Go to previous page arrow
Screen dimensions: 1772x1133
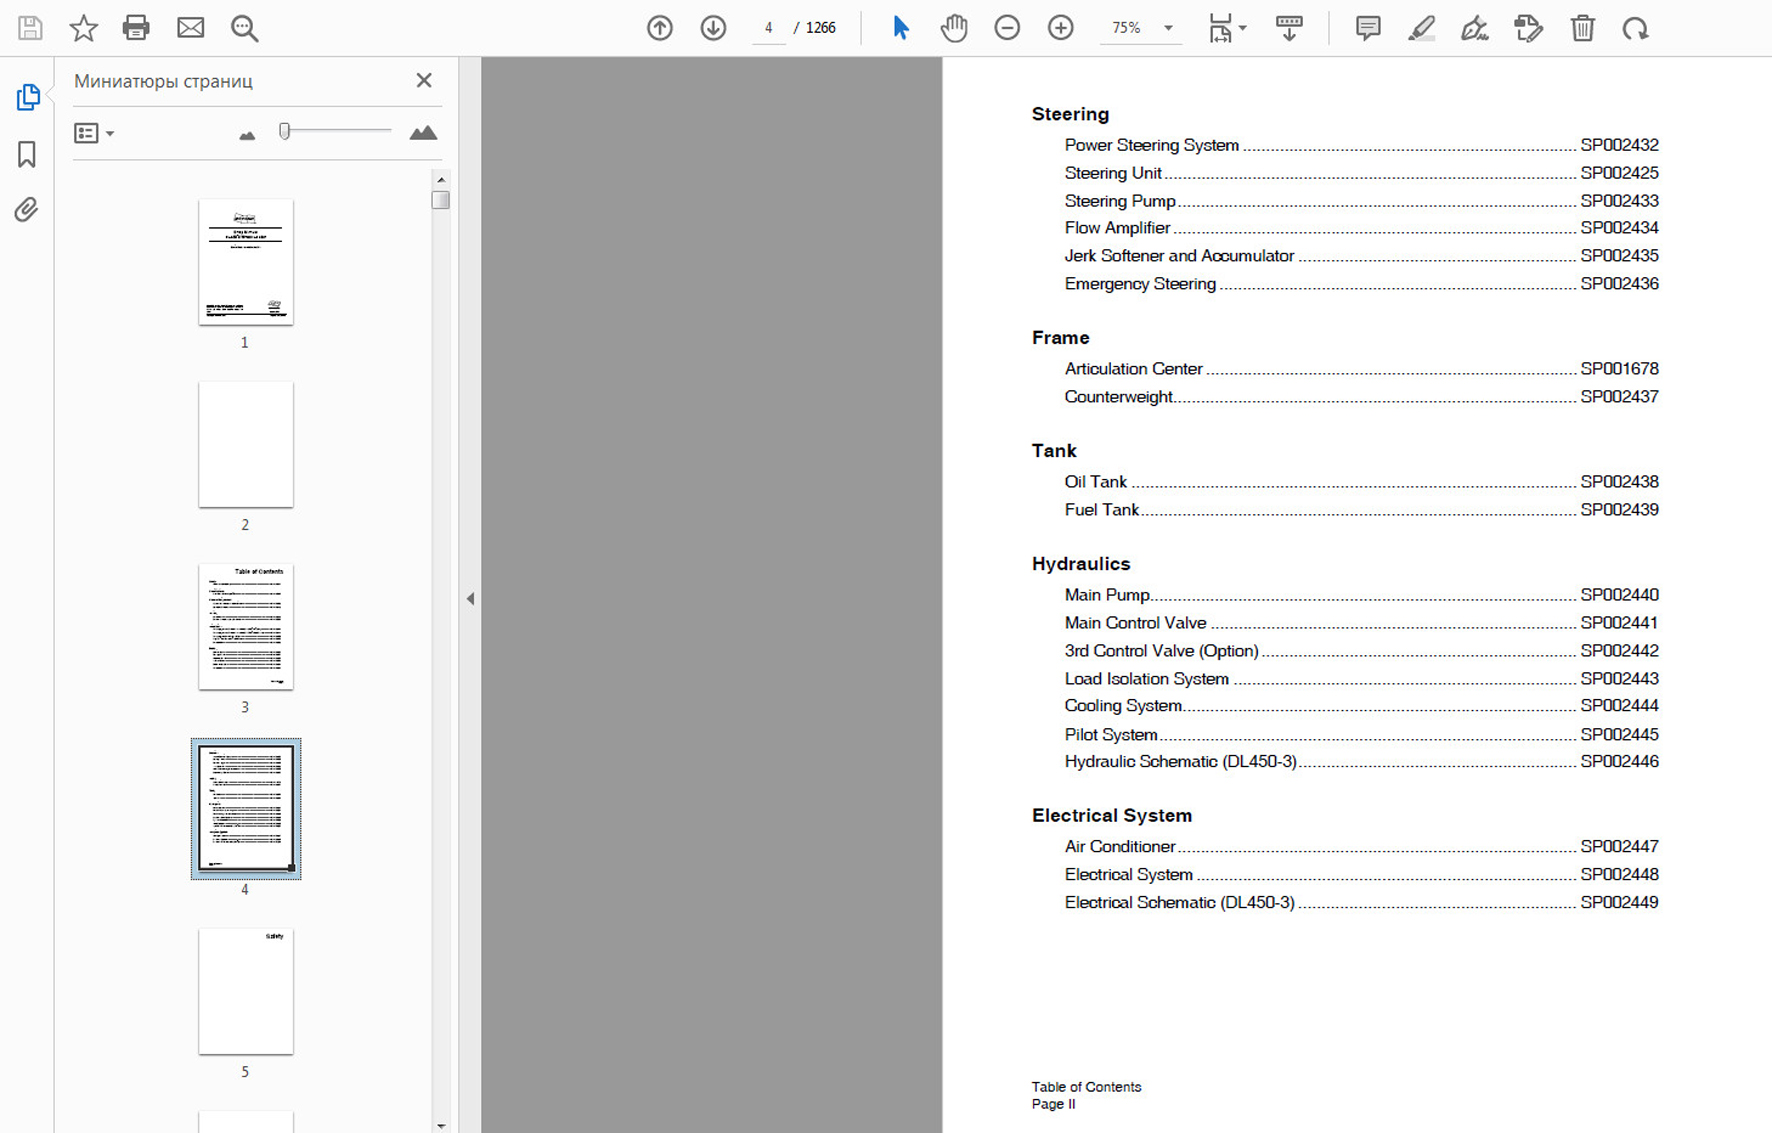point(660,28)
